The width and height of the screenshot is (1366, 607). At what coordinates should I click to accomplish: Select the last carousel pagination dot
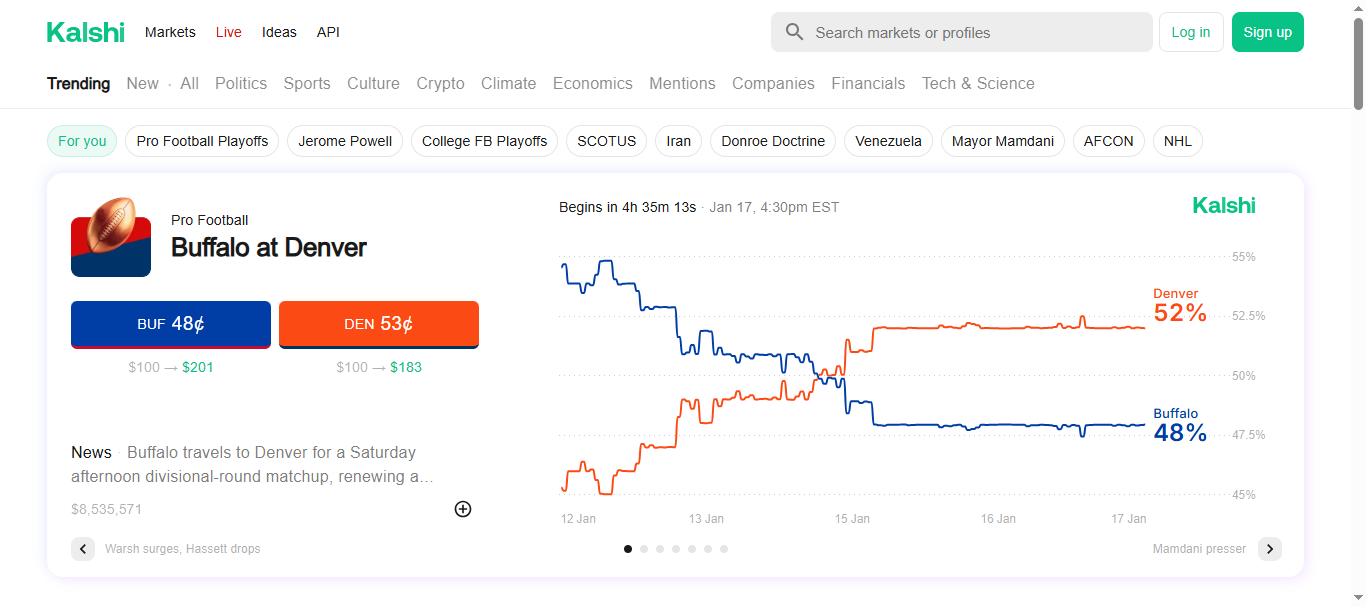(724, 549)
